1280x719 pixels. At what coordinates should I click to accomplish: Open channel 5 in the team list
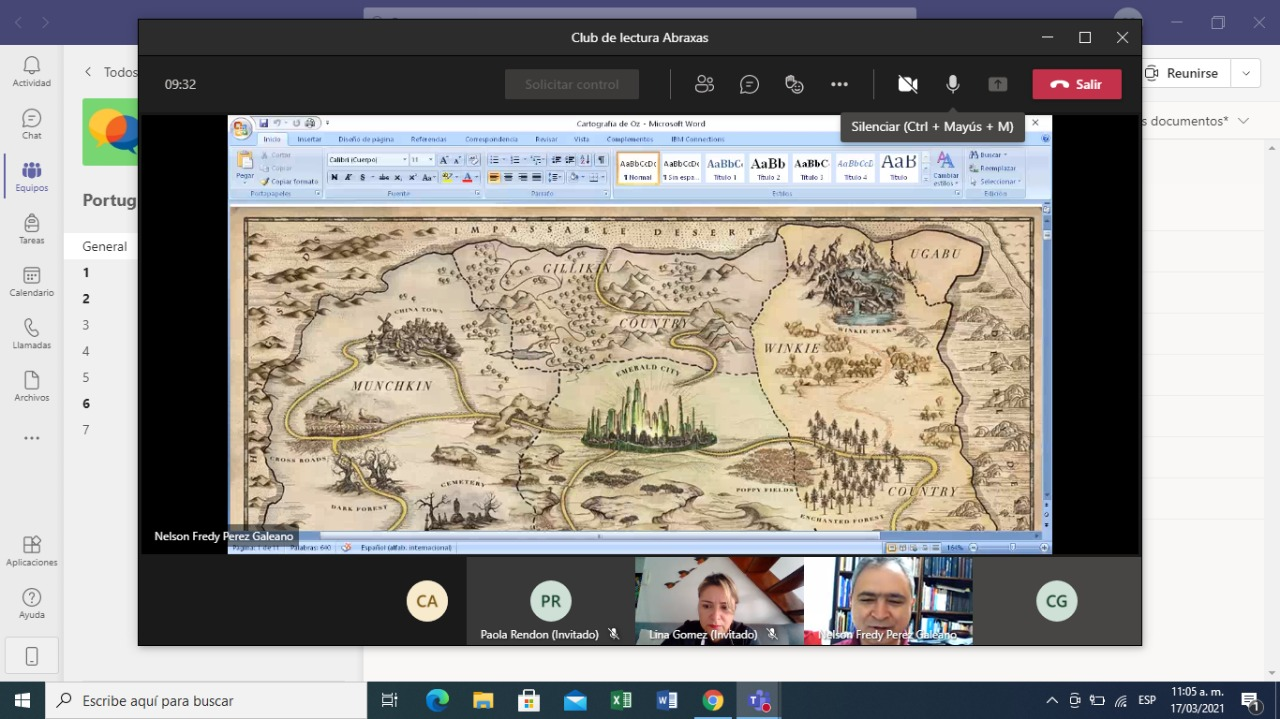(x=86, y=377)
